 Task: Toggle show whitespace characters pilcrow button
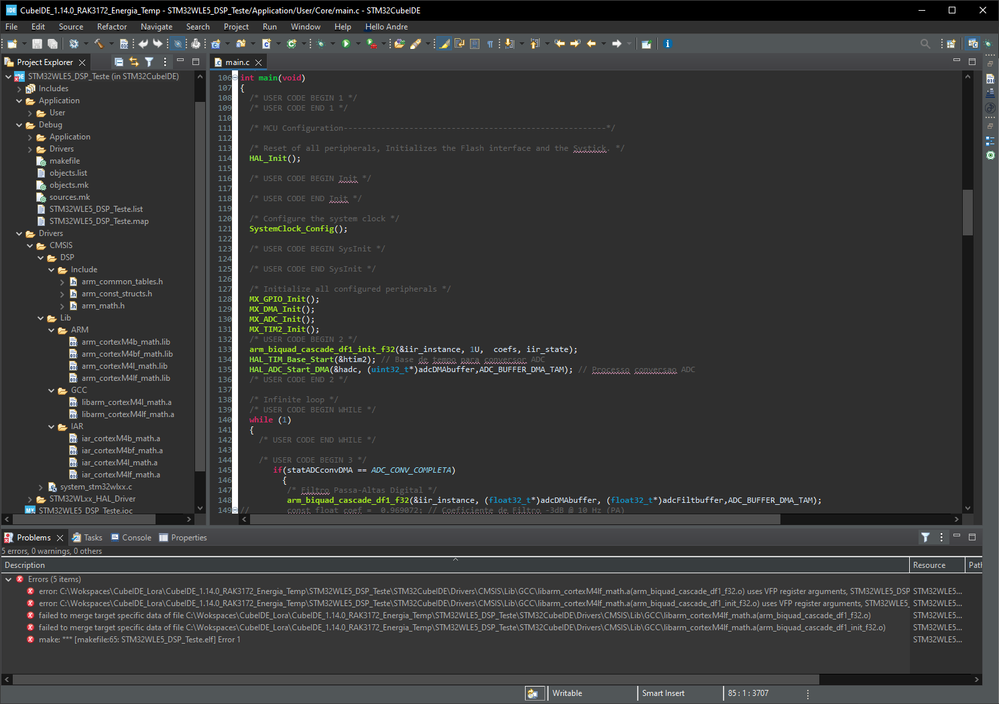point(489,44)
